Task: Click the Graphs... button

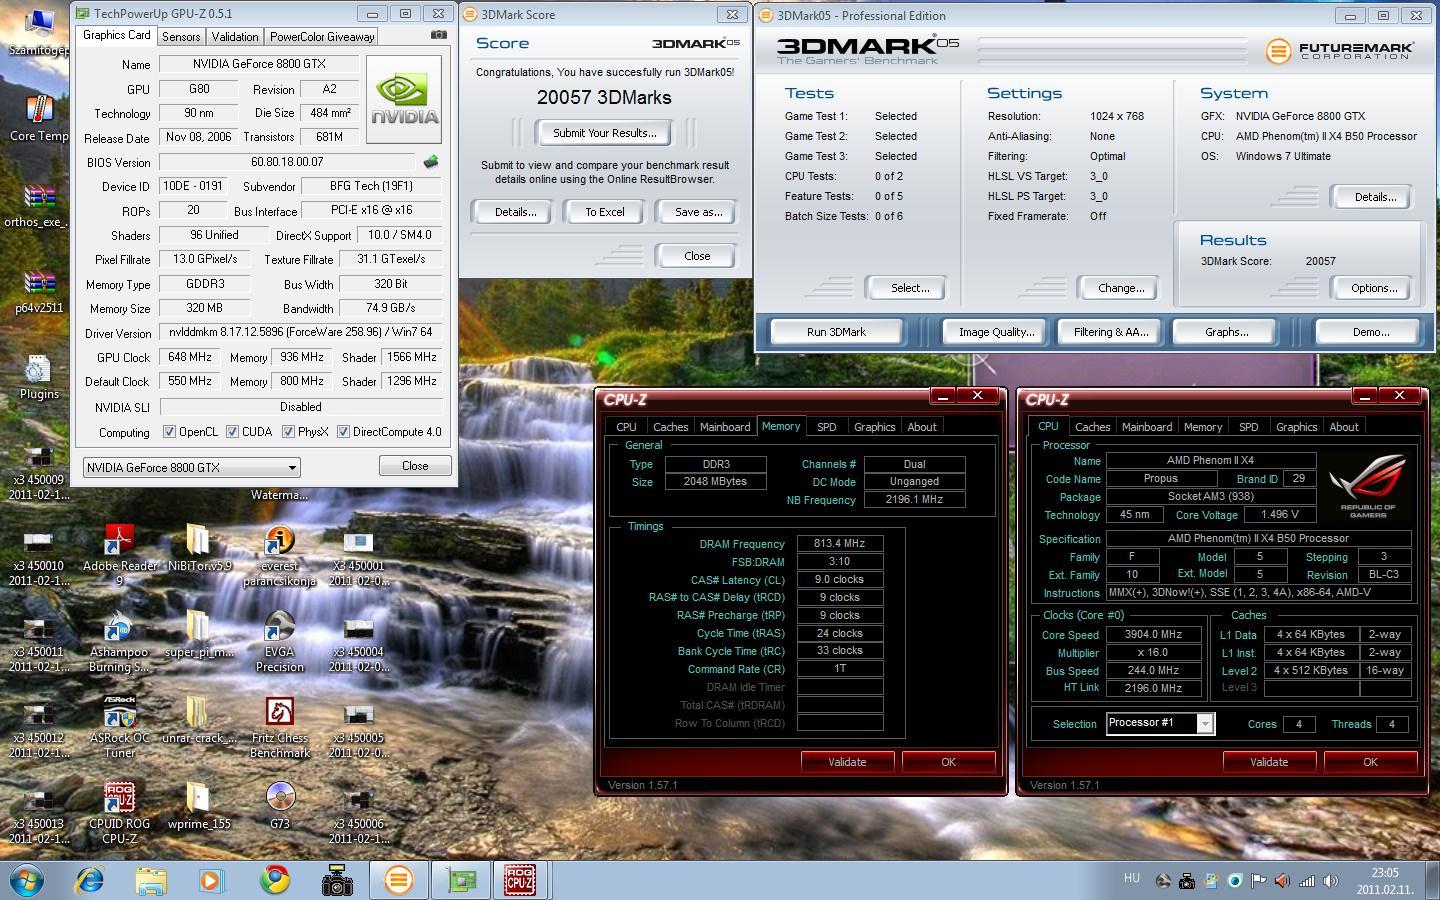Action: [x=1226, y=332]
